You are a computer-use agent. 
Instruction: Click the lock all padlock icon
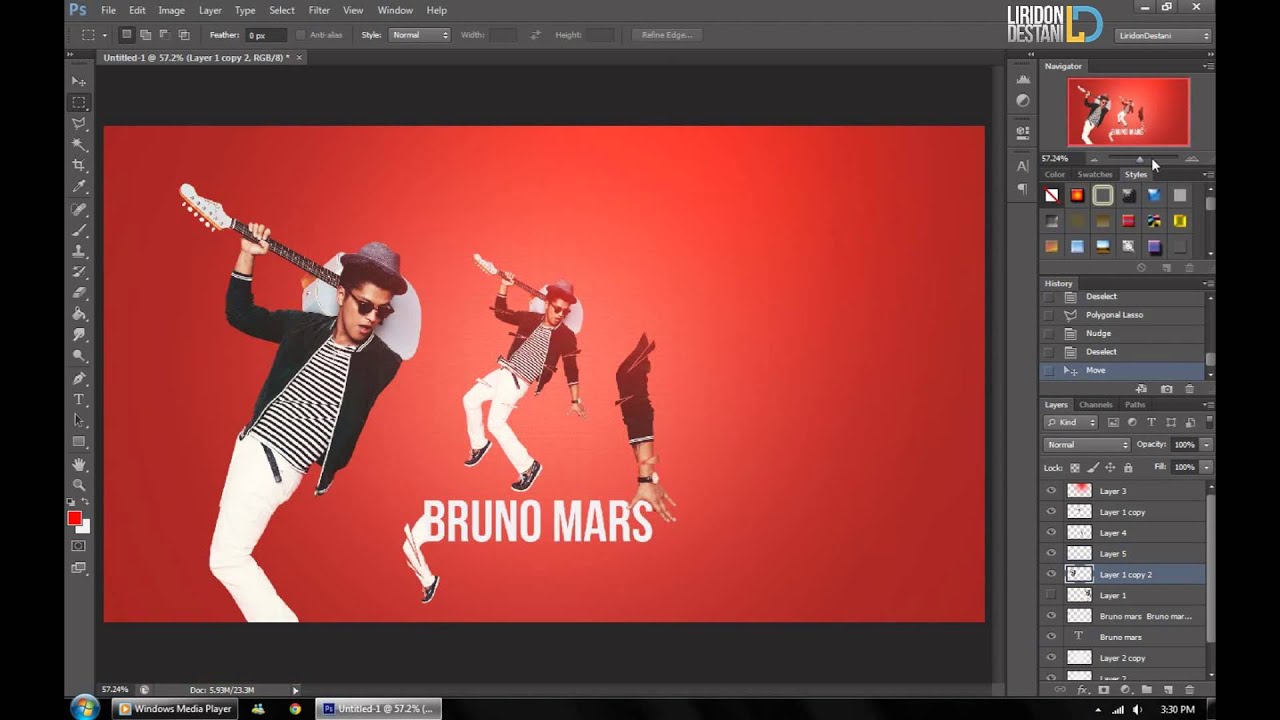(x=1128, y=468)
